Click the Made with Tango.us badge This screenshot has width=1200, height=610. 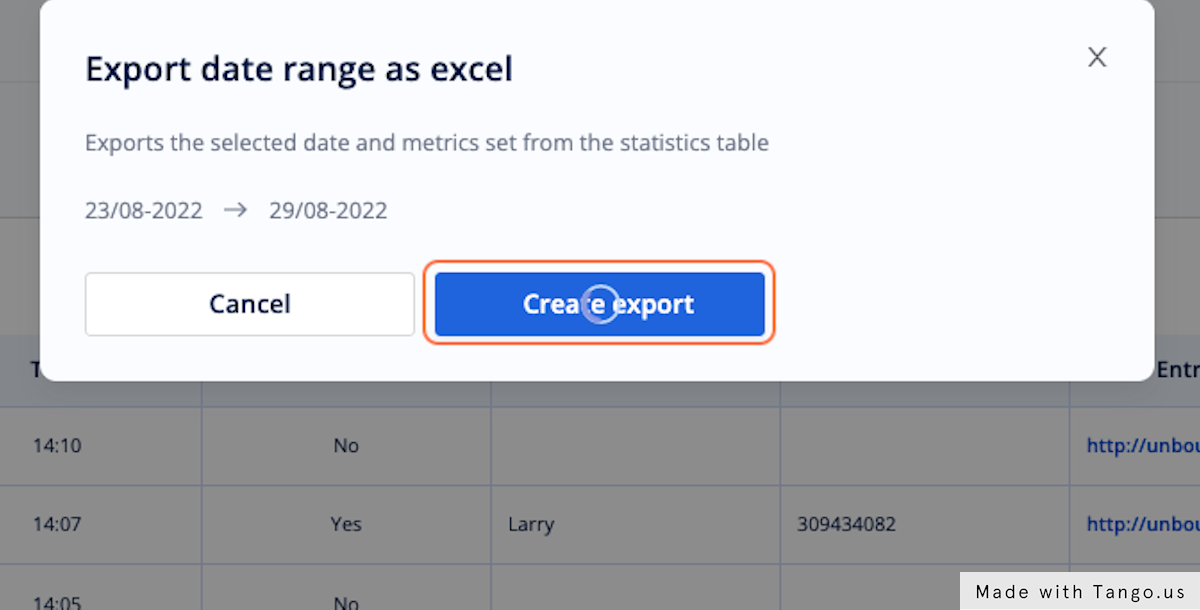(1079, 591)
